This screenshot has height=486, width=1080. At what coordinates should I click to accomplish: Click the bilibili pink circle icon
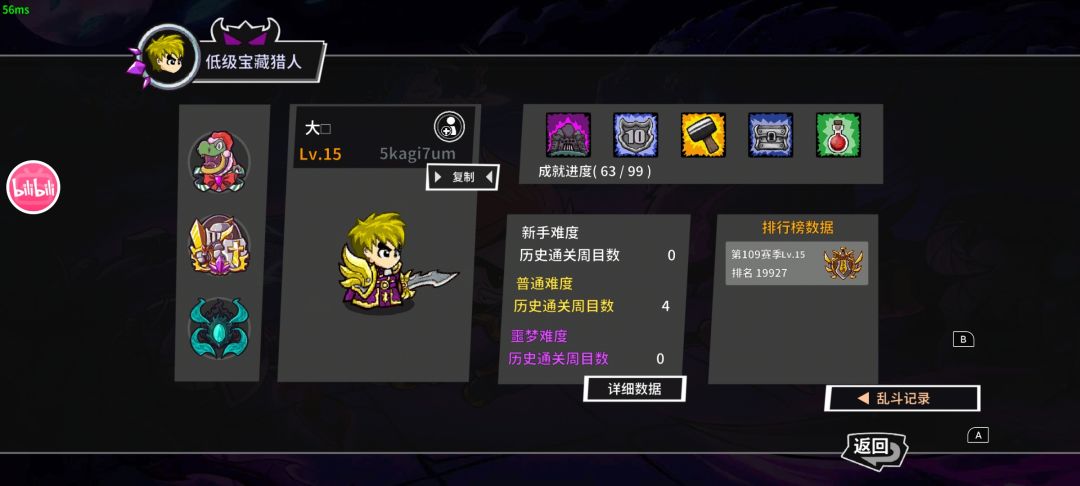(33, 187)
